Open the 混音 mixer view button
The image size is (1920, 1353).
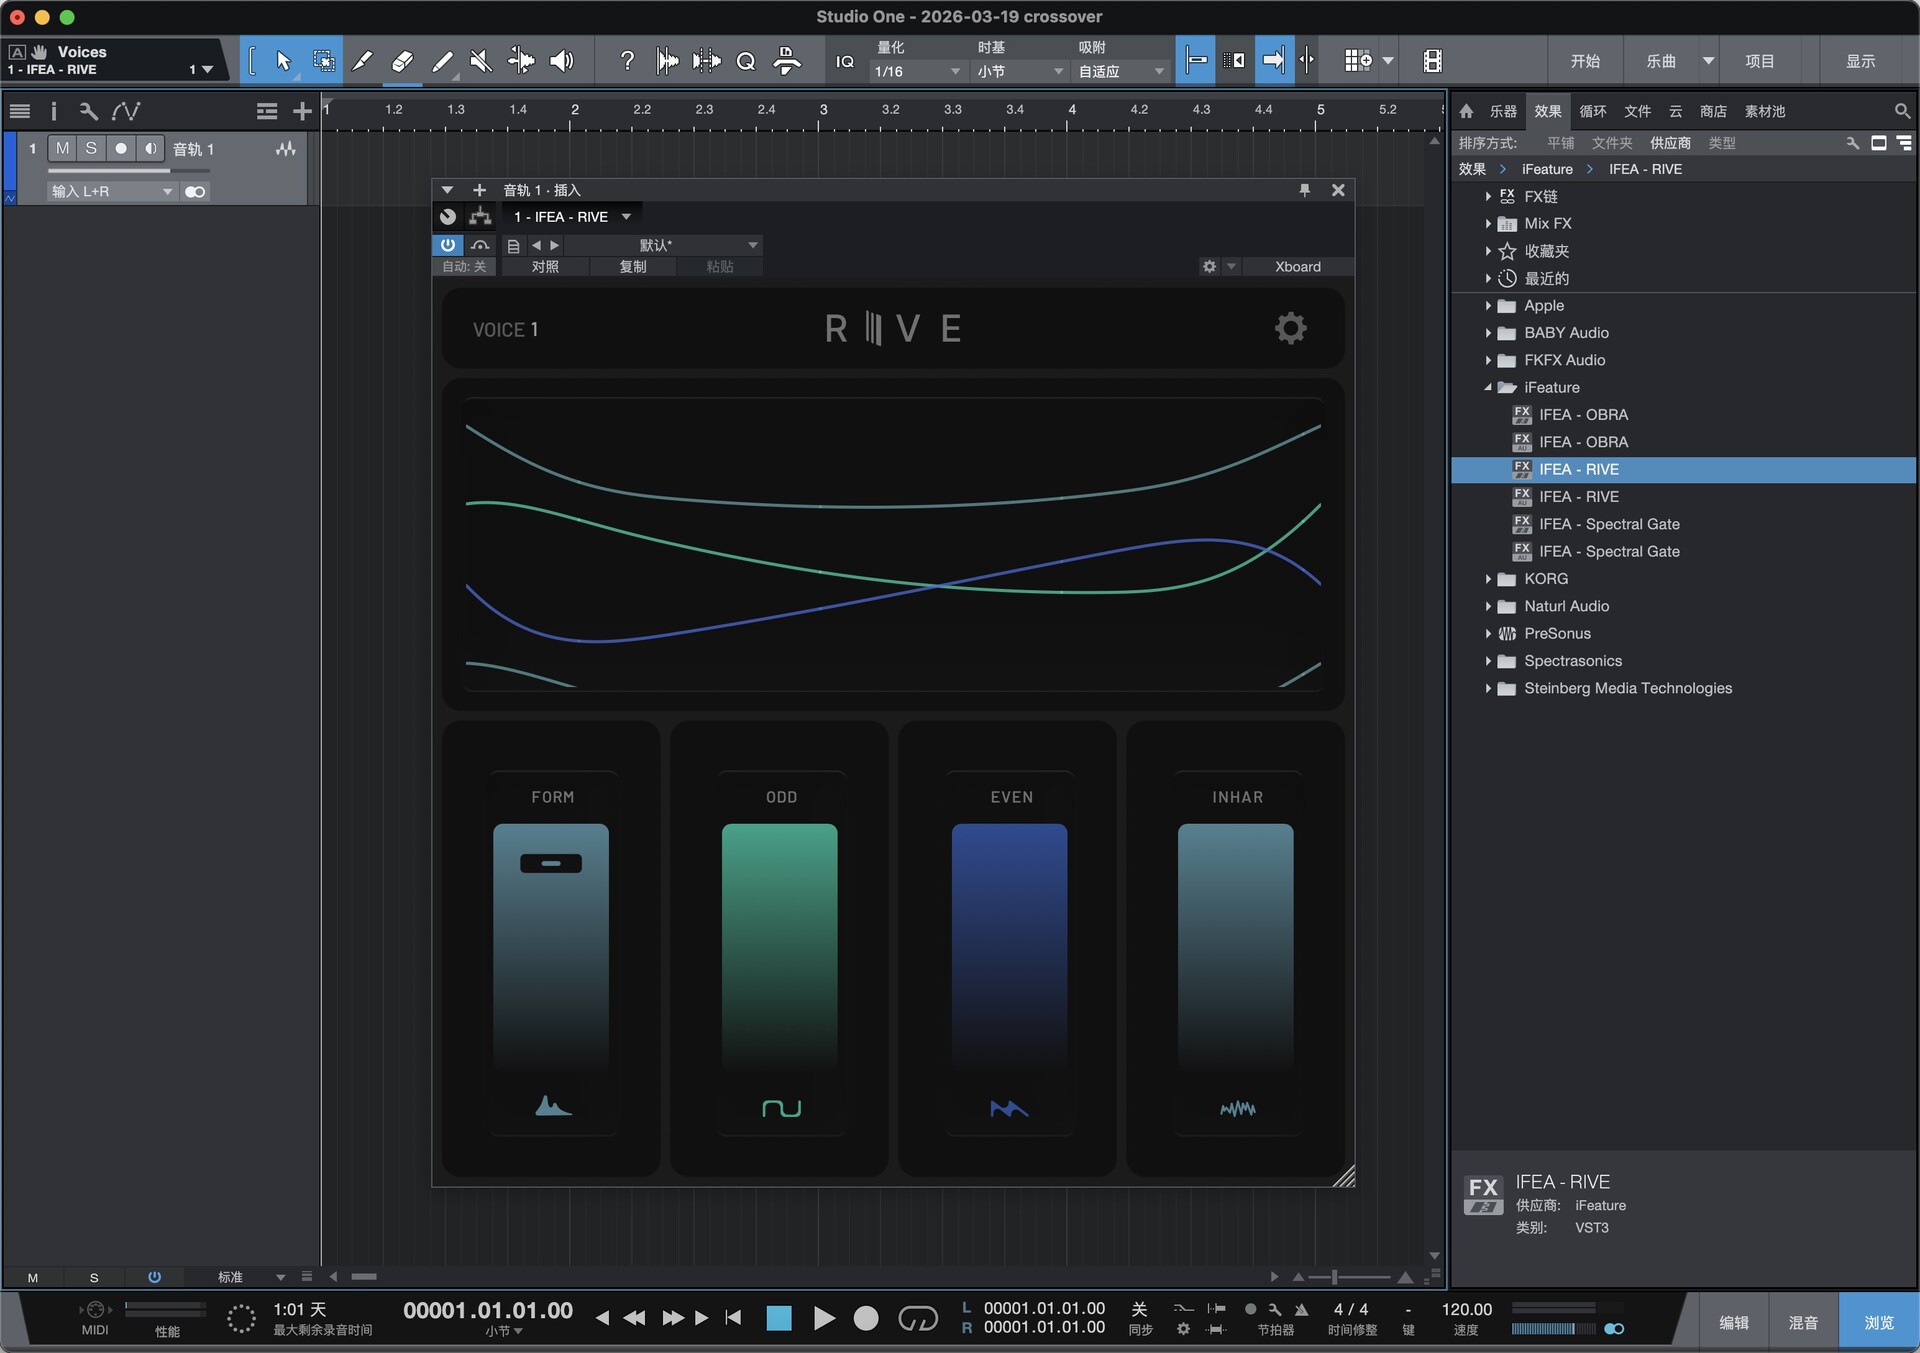(1803, 1322)
